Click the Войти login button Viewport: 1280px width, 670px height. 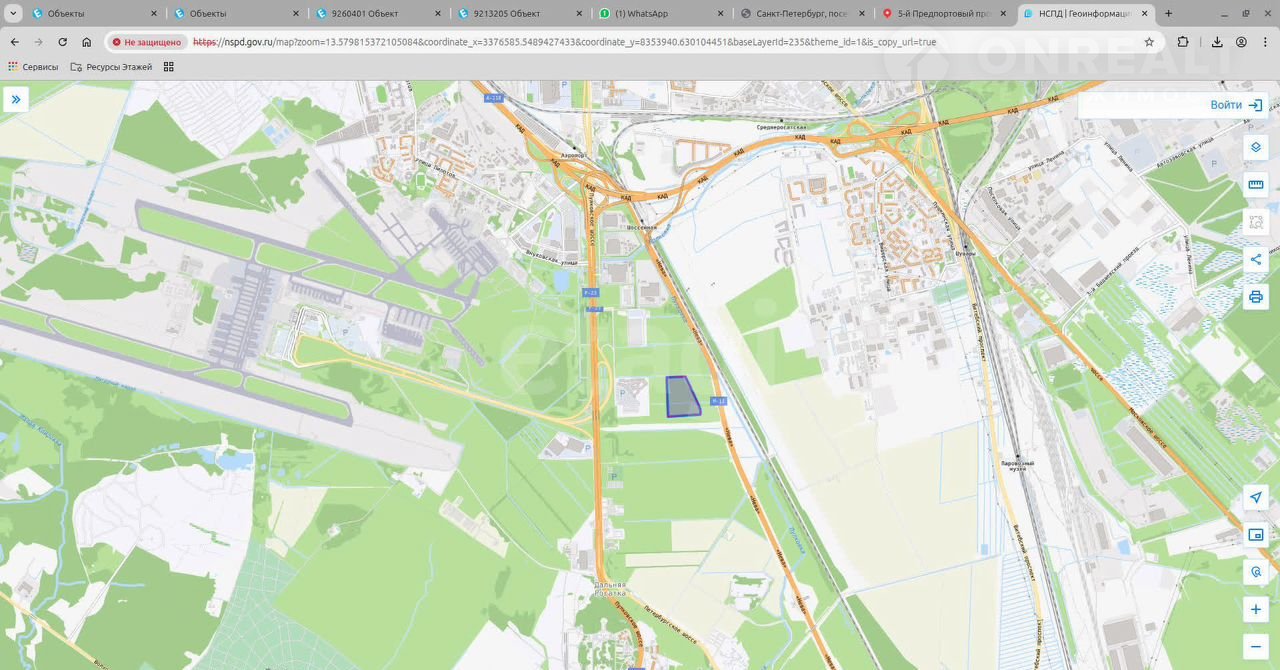click(x=1237, y=105)
